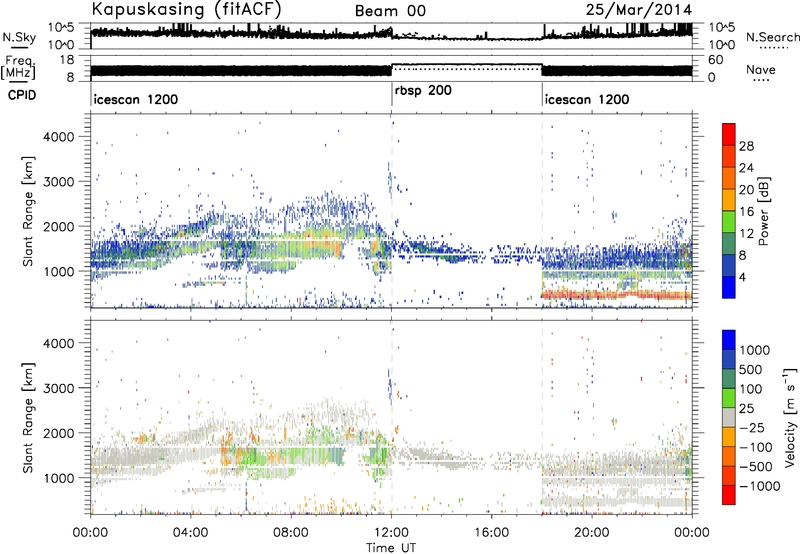This screenshot has width=800, height=554.
Task: Click the velocity panel's "Slant Range [km]" axis title
Action: pos(28,418)
